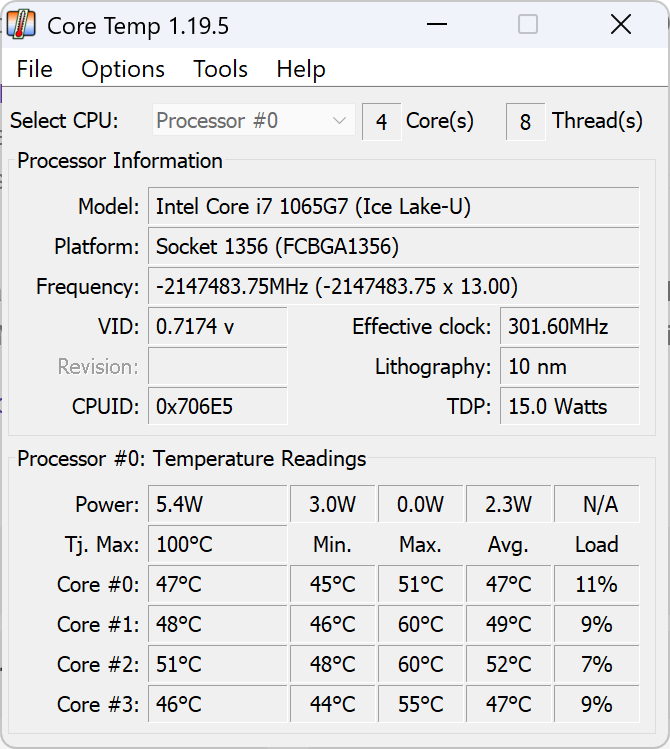Expand the Select CPU Processor #0 dropdown

(x=254, y=120)
